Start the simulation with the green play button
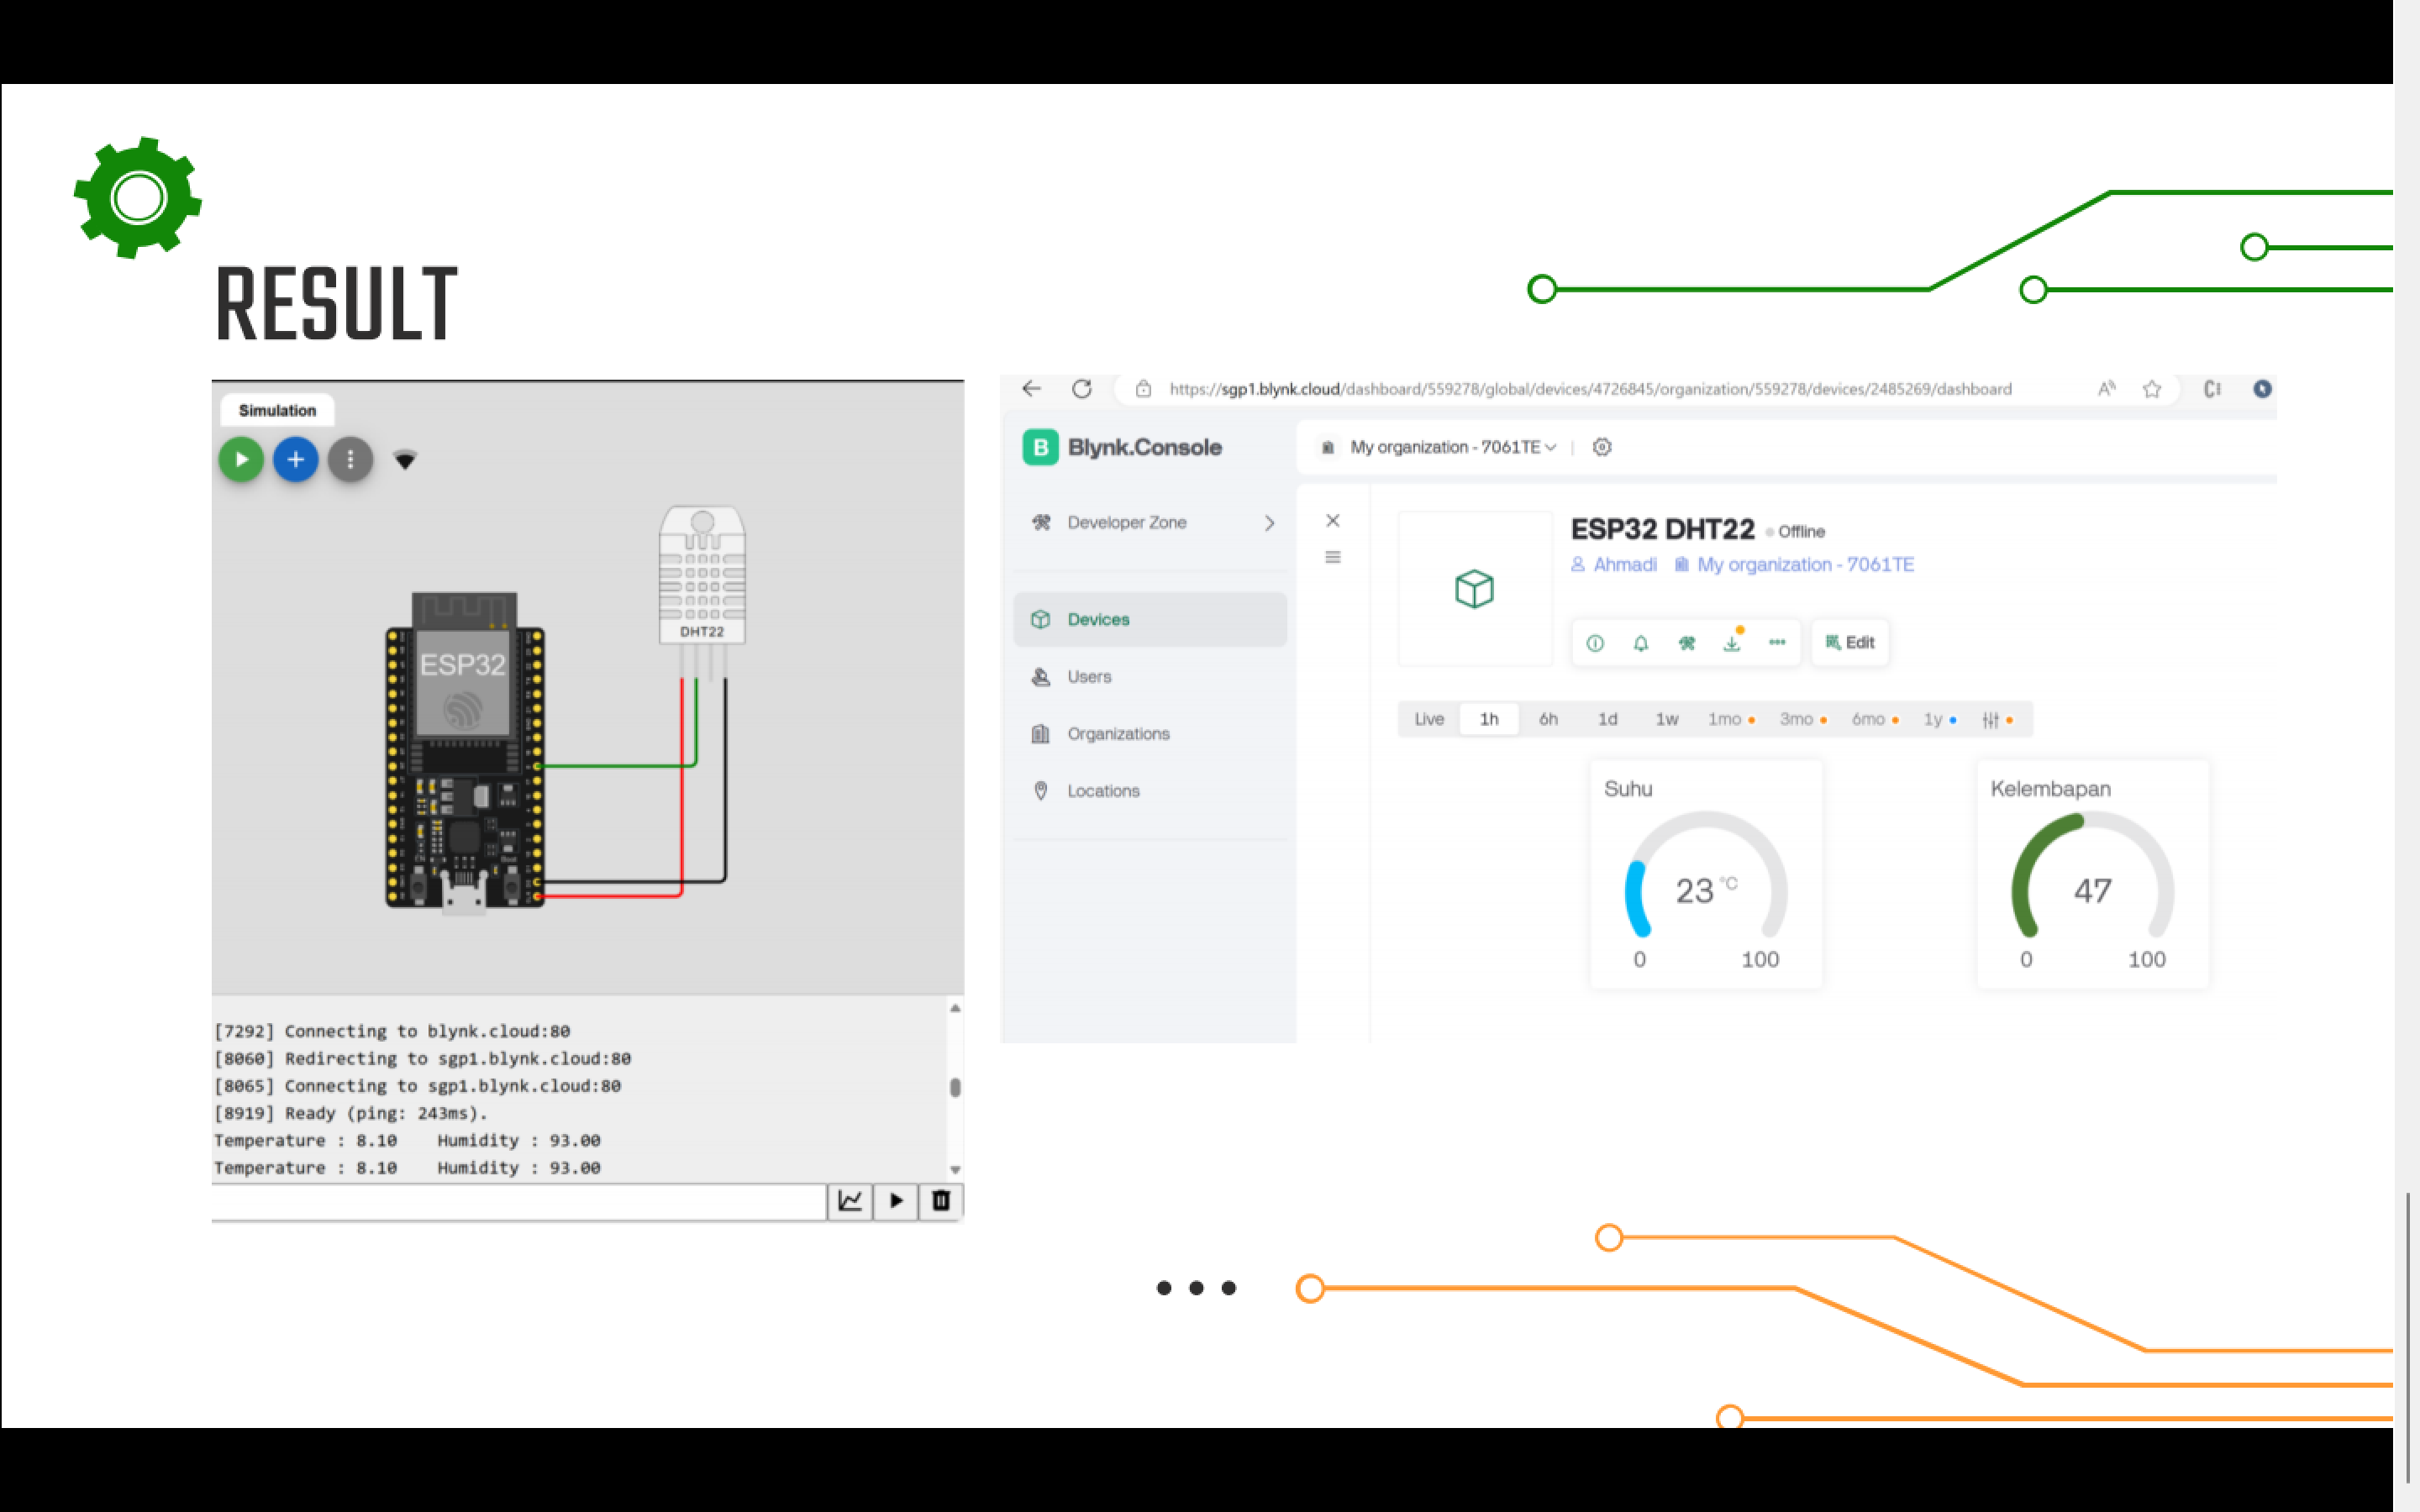The width and height of the screenshot is (2420, 1512). click(x=241, y=460)
